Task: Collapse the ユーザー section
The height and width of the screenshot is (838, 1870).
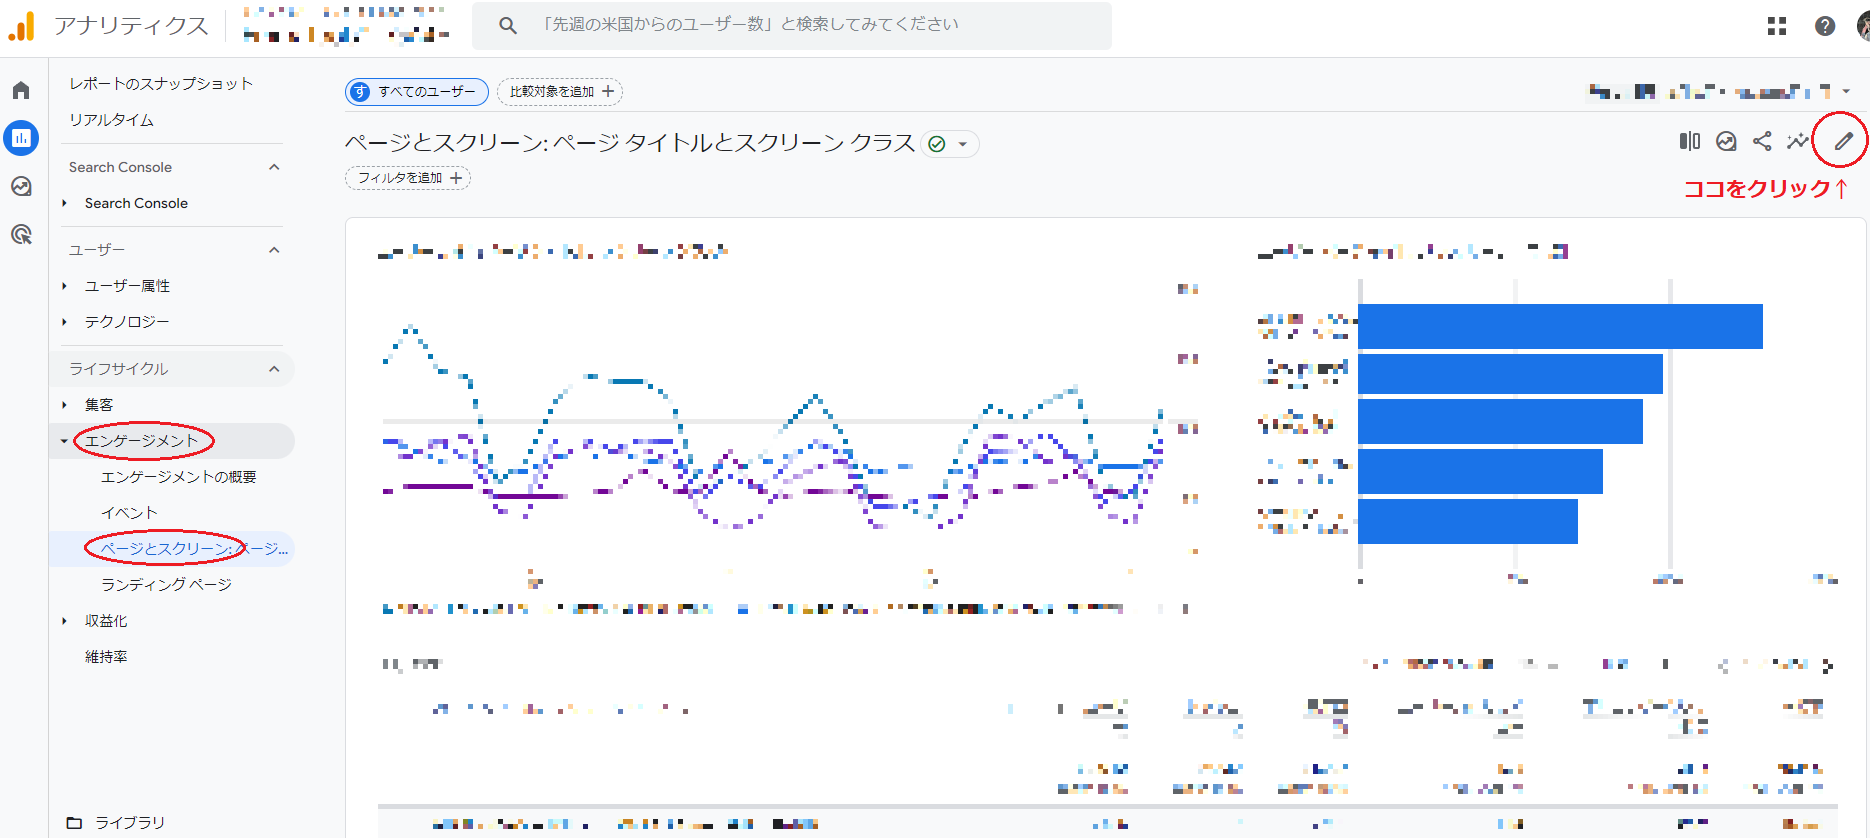Action: coord(274,250)
